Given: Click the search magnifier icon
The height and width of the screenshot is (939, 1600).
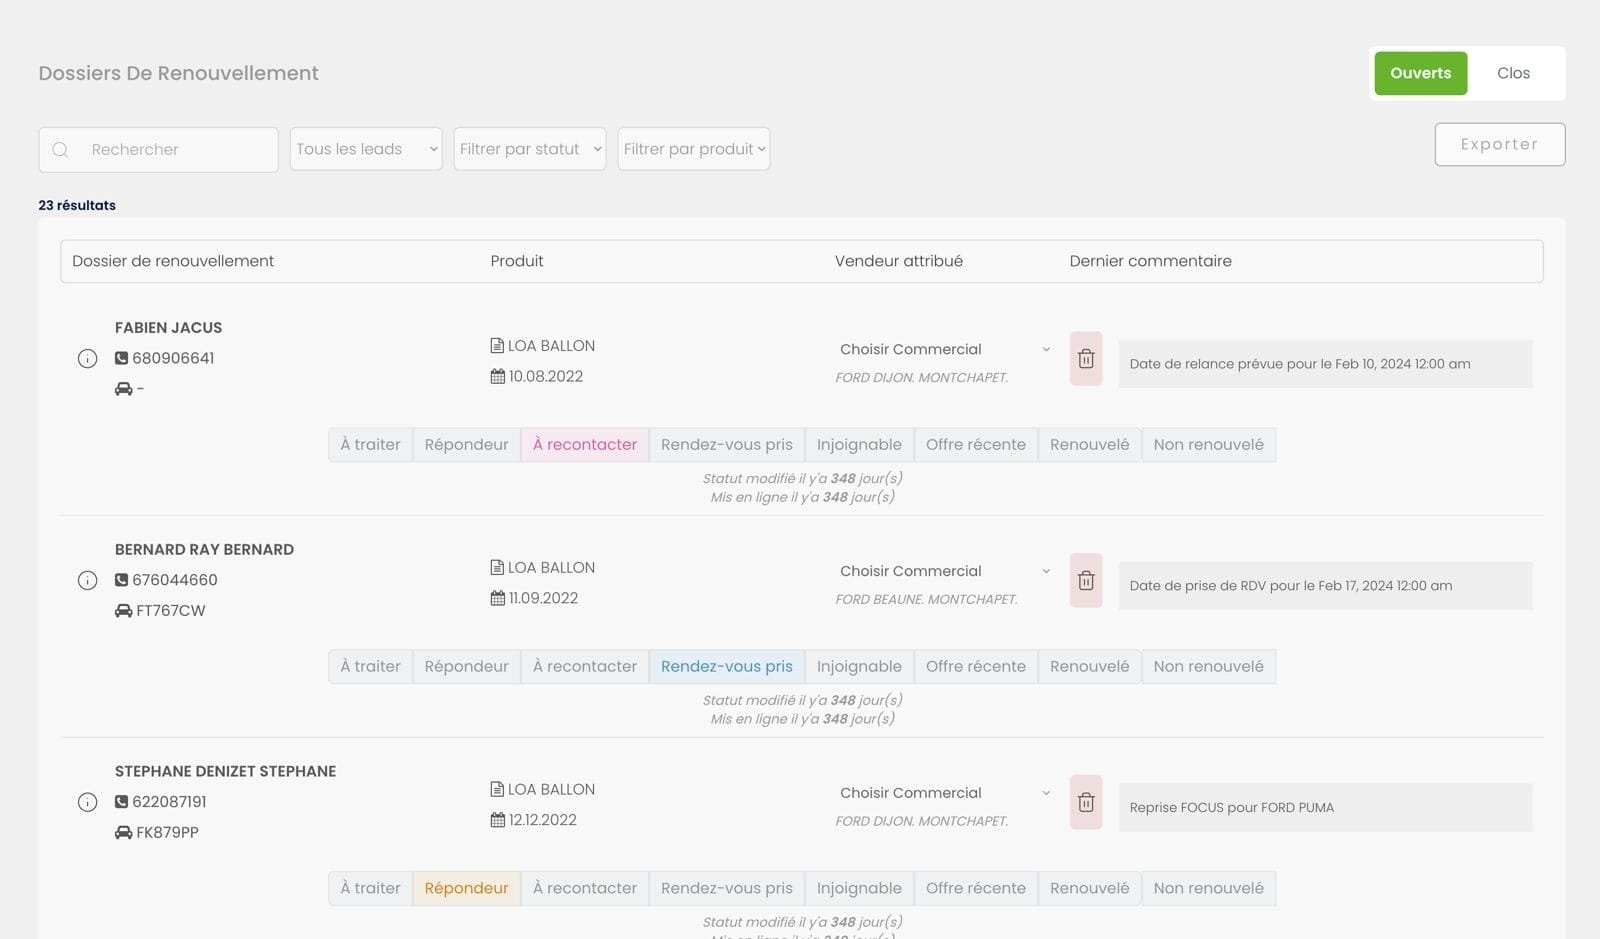Looking at the screenshot, I should (61, 150).
